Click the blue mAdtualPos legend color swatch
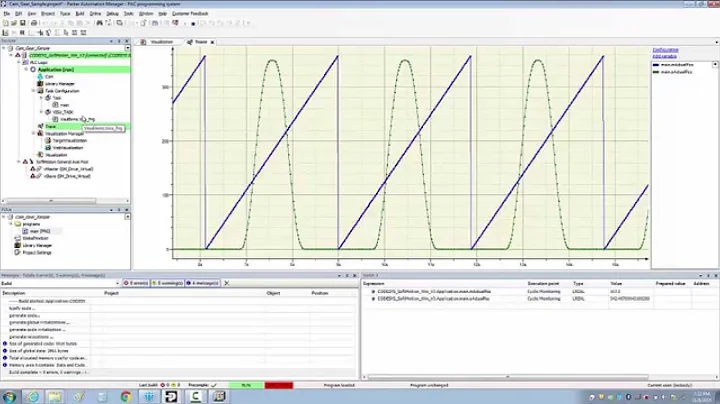Image resolution: width=720 pixels, height=404 pixels. (x=656, y=65)
